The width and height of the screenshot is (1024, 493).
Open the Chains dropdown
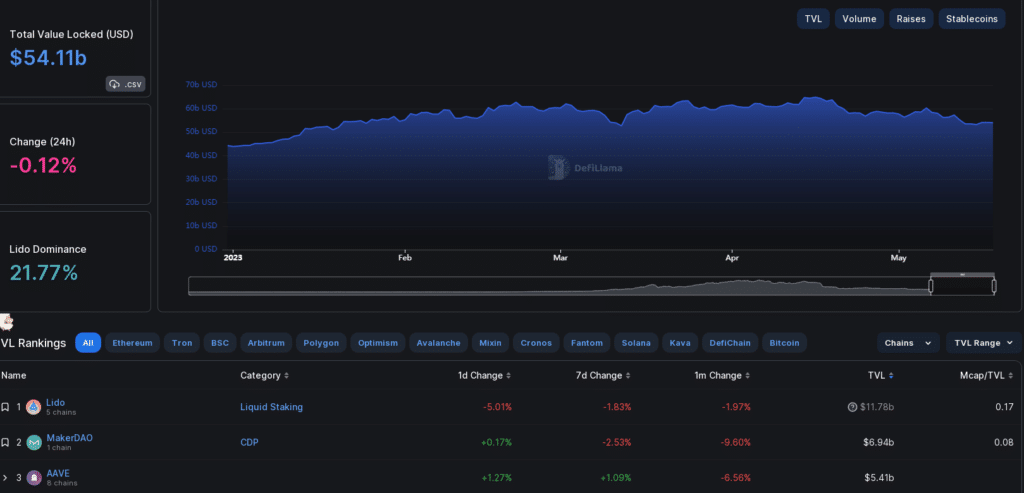(x=907, y=343)
